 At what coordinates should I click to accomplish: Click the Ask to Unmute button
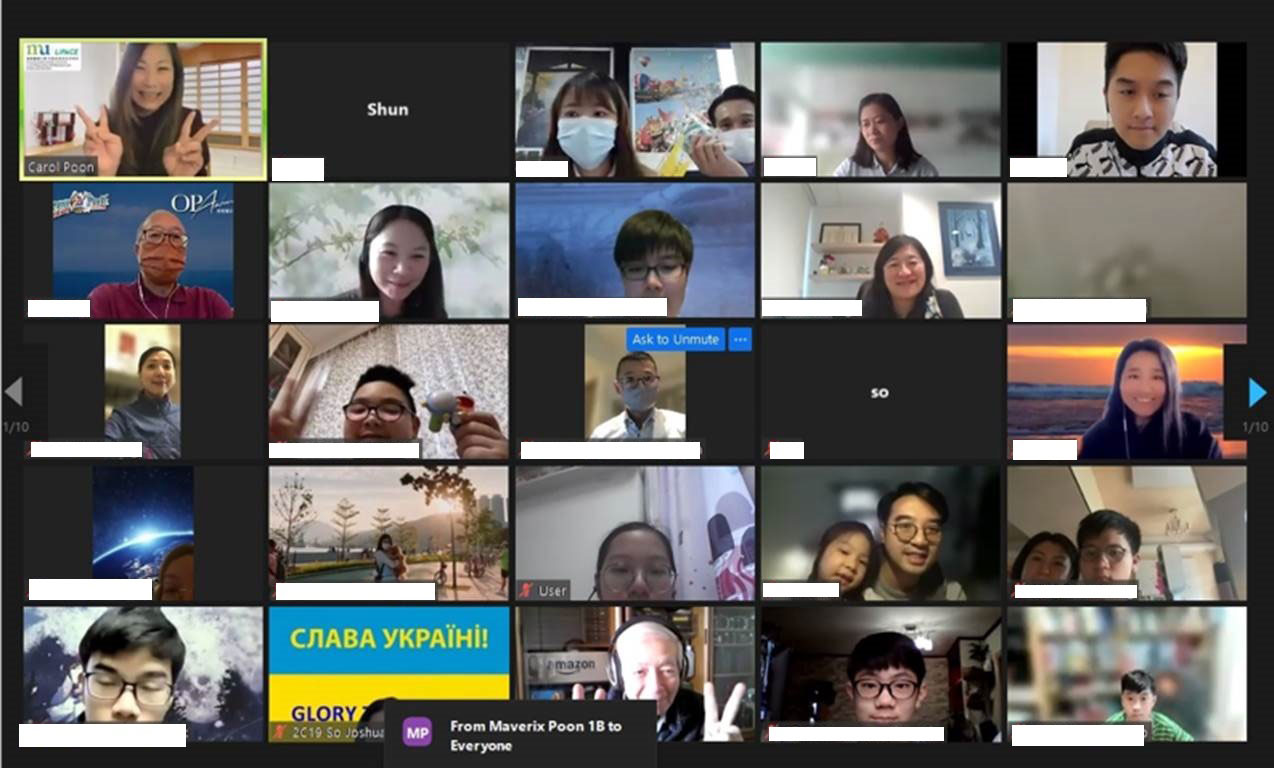[x=675, y=340]
